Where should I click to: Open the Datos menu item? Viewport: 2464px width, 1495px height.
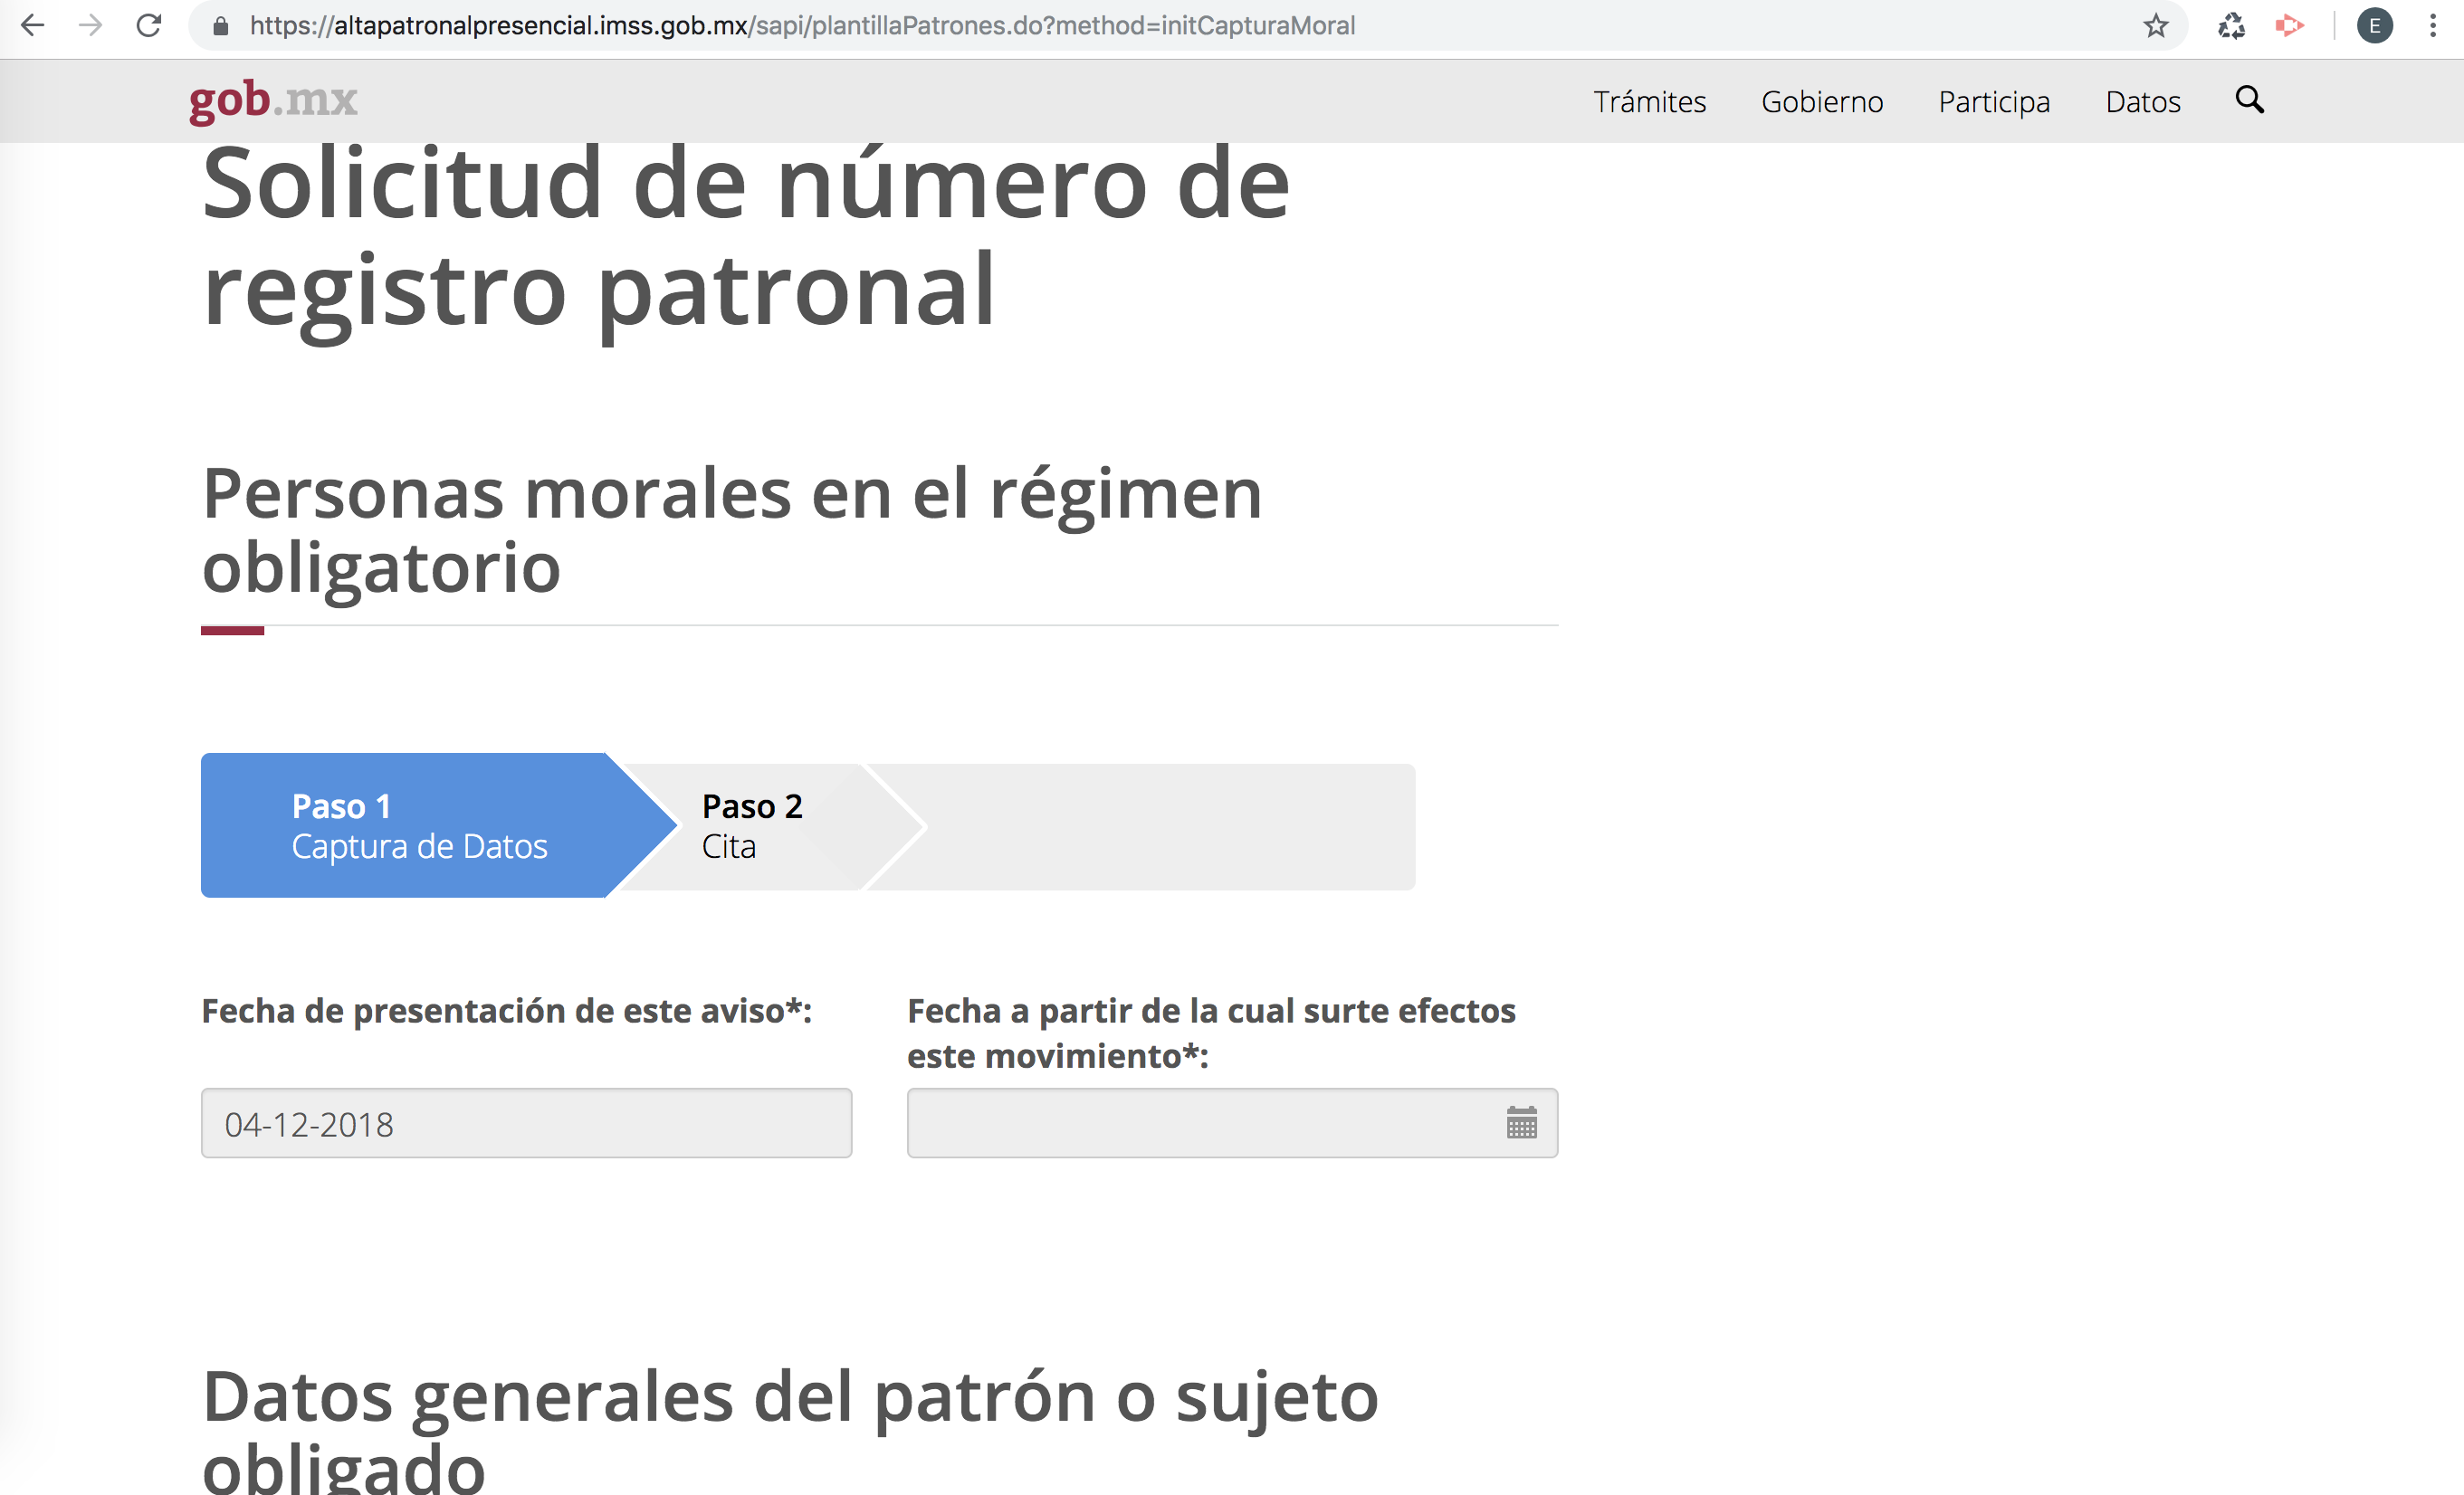[x=2143, y=102]
